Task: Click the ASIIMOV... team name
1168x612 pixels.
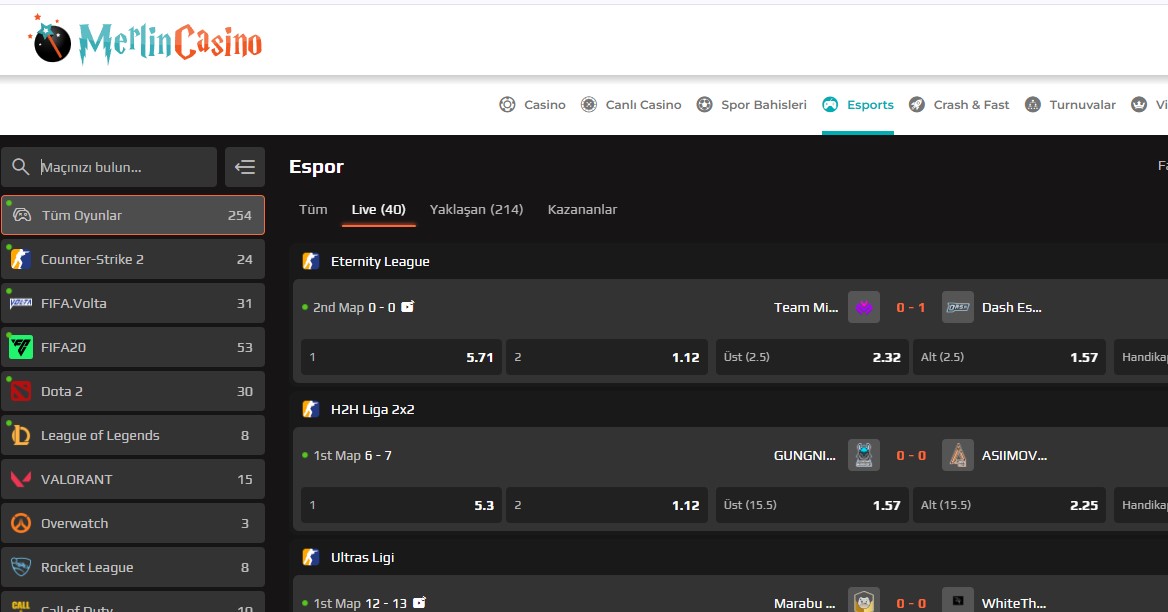Action: pyautogui.click(x=1015, y=455)
